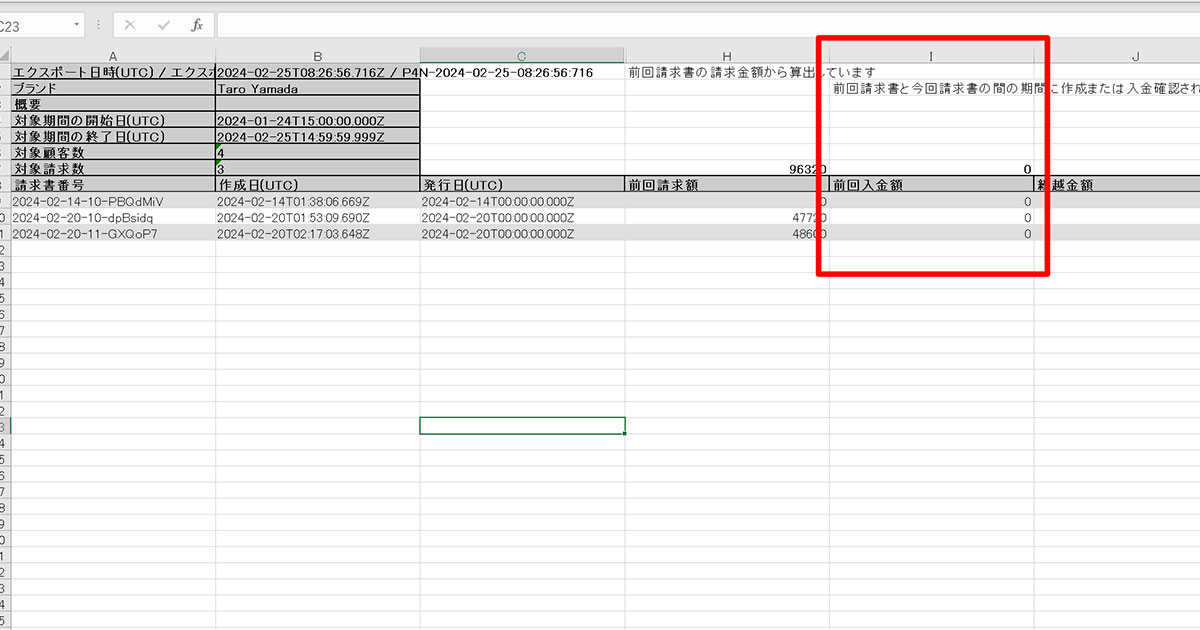Select the cell starting 2024-02-25T08:26:56.716Z
Viewport: 1200px width, 630px height.
[x=318, y=72]
